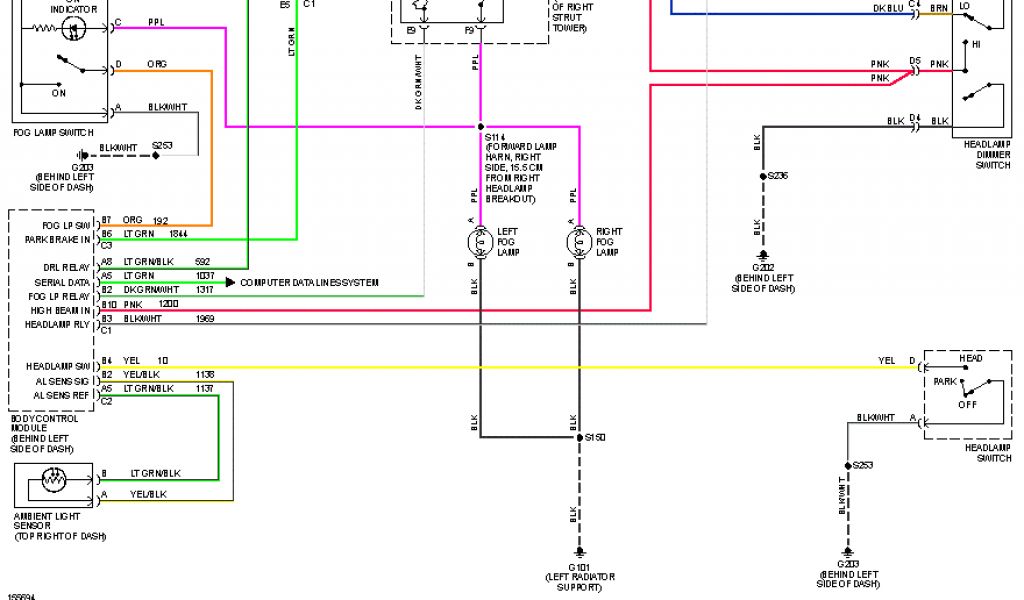Click the HIGH BEAM IN pin label

[x=60, y=310]
